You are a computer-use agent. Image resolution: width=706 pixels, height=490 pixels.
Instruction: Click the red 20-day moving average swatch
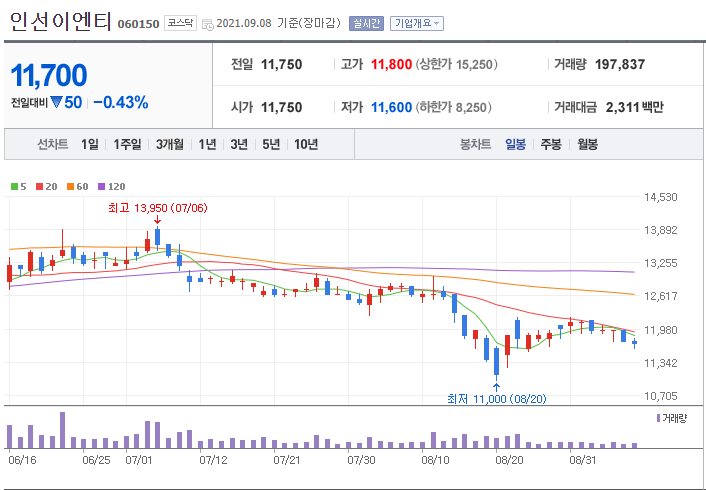40,186
